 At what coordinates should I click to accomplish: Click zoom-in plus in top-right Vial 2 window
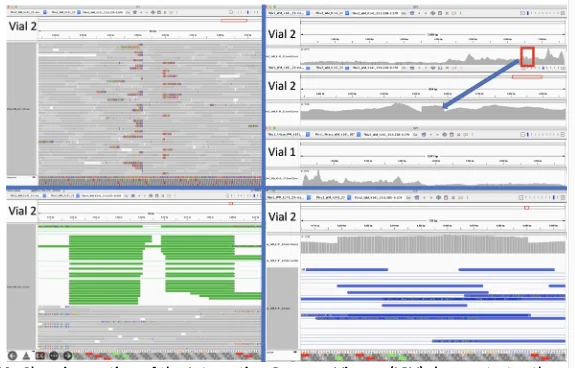(x=563, y=13)
